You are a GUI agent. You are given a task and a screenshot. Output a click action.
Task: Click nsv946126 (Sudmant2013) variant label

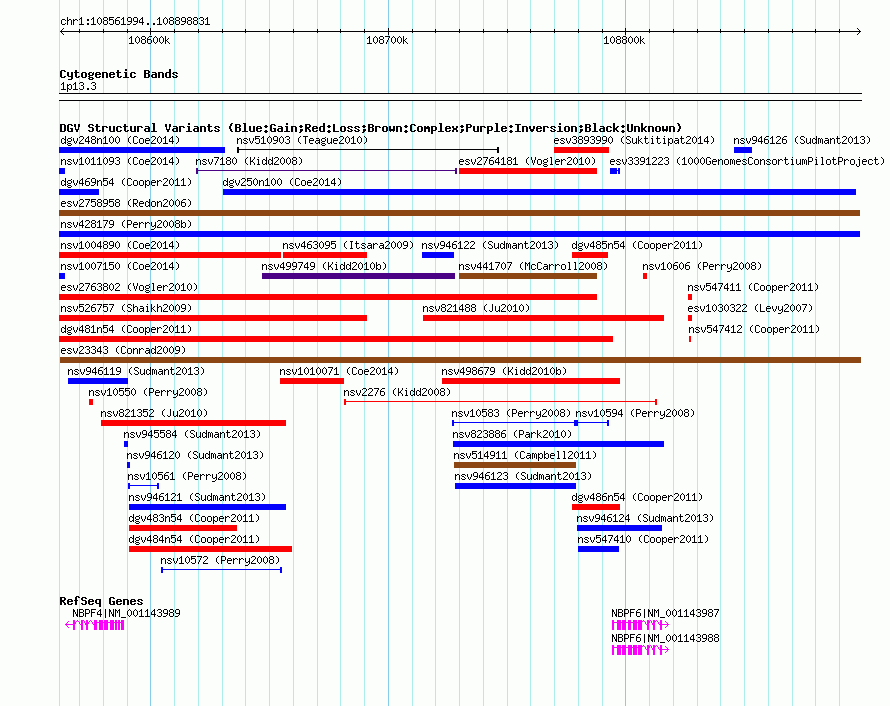(x=801, y=140)
